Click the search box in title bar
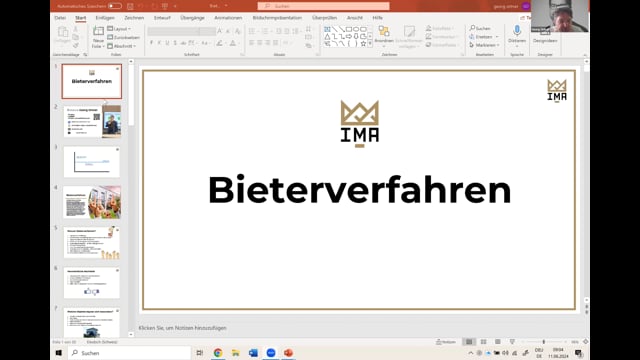 point(323,6)
